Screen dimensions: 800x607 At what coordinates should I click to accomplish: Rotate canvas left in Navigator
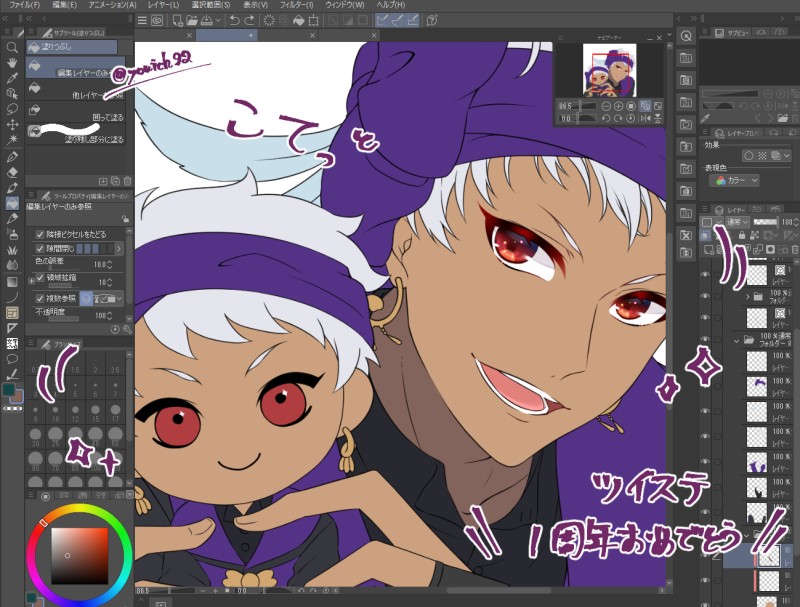(606, 118)
